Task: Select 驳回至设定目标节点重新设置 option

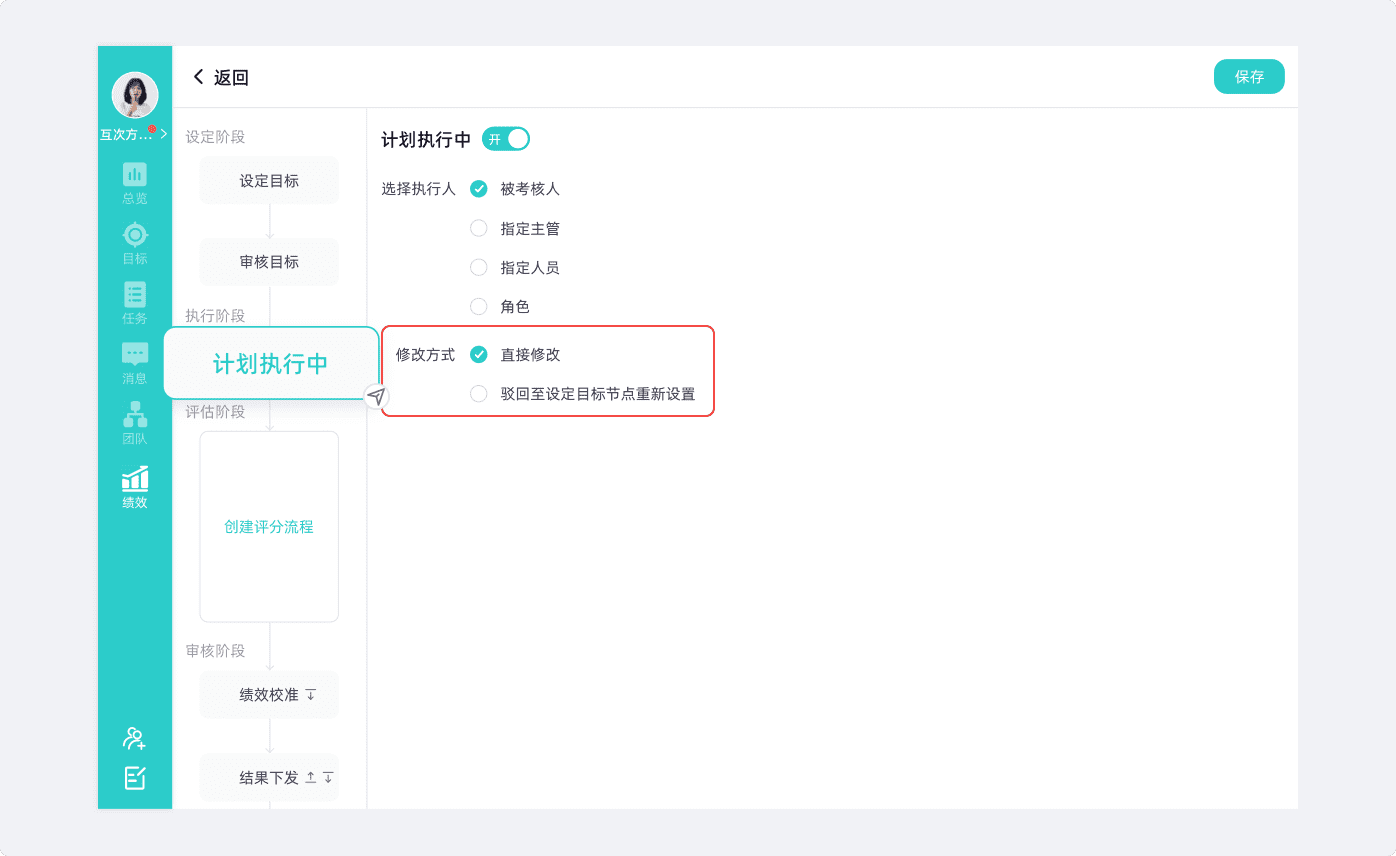Action: click(479, 393)
